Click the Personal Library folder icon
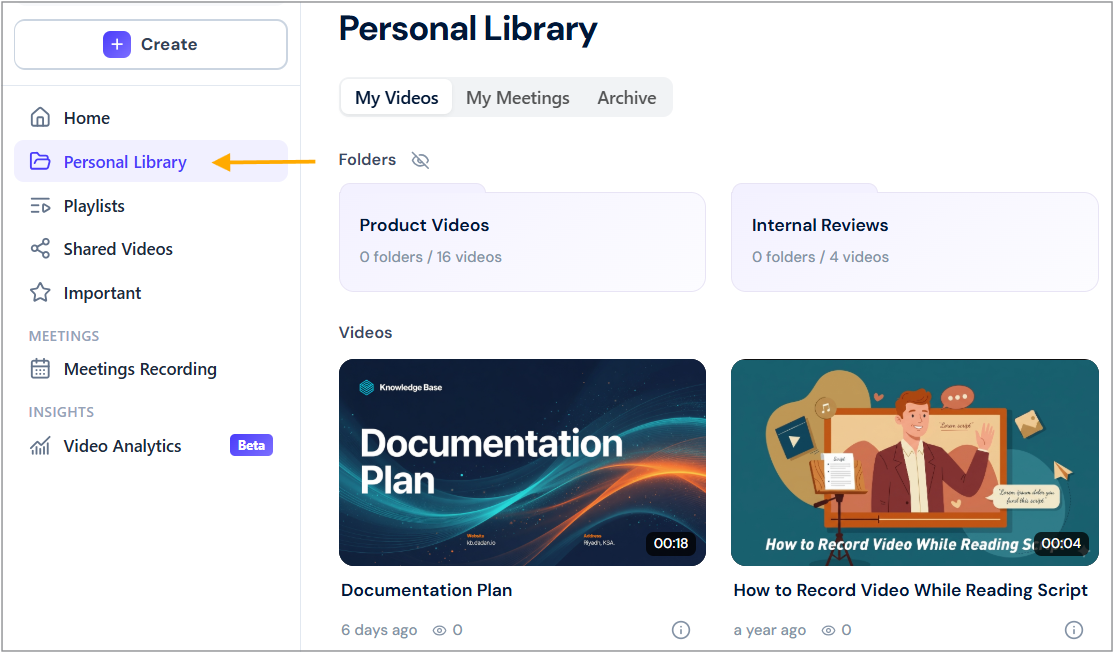 (40, 162)
